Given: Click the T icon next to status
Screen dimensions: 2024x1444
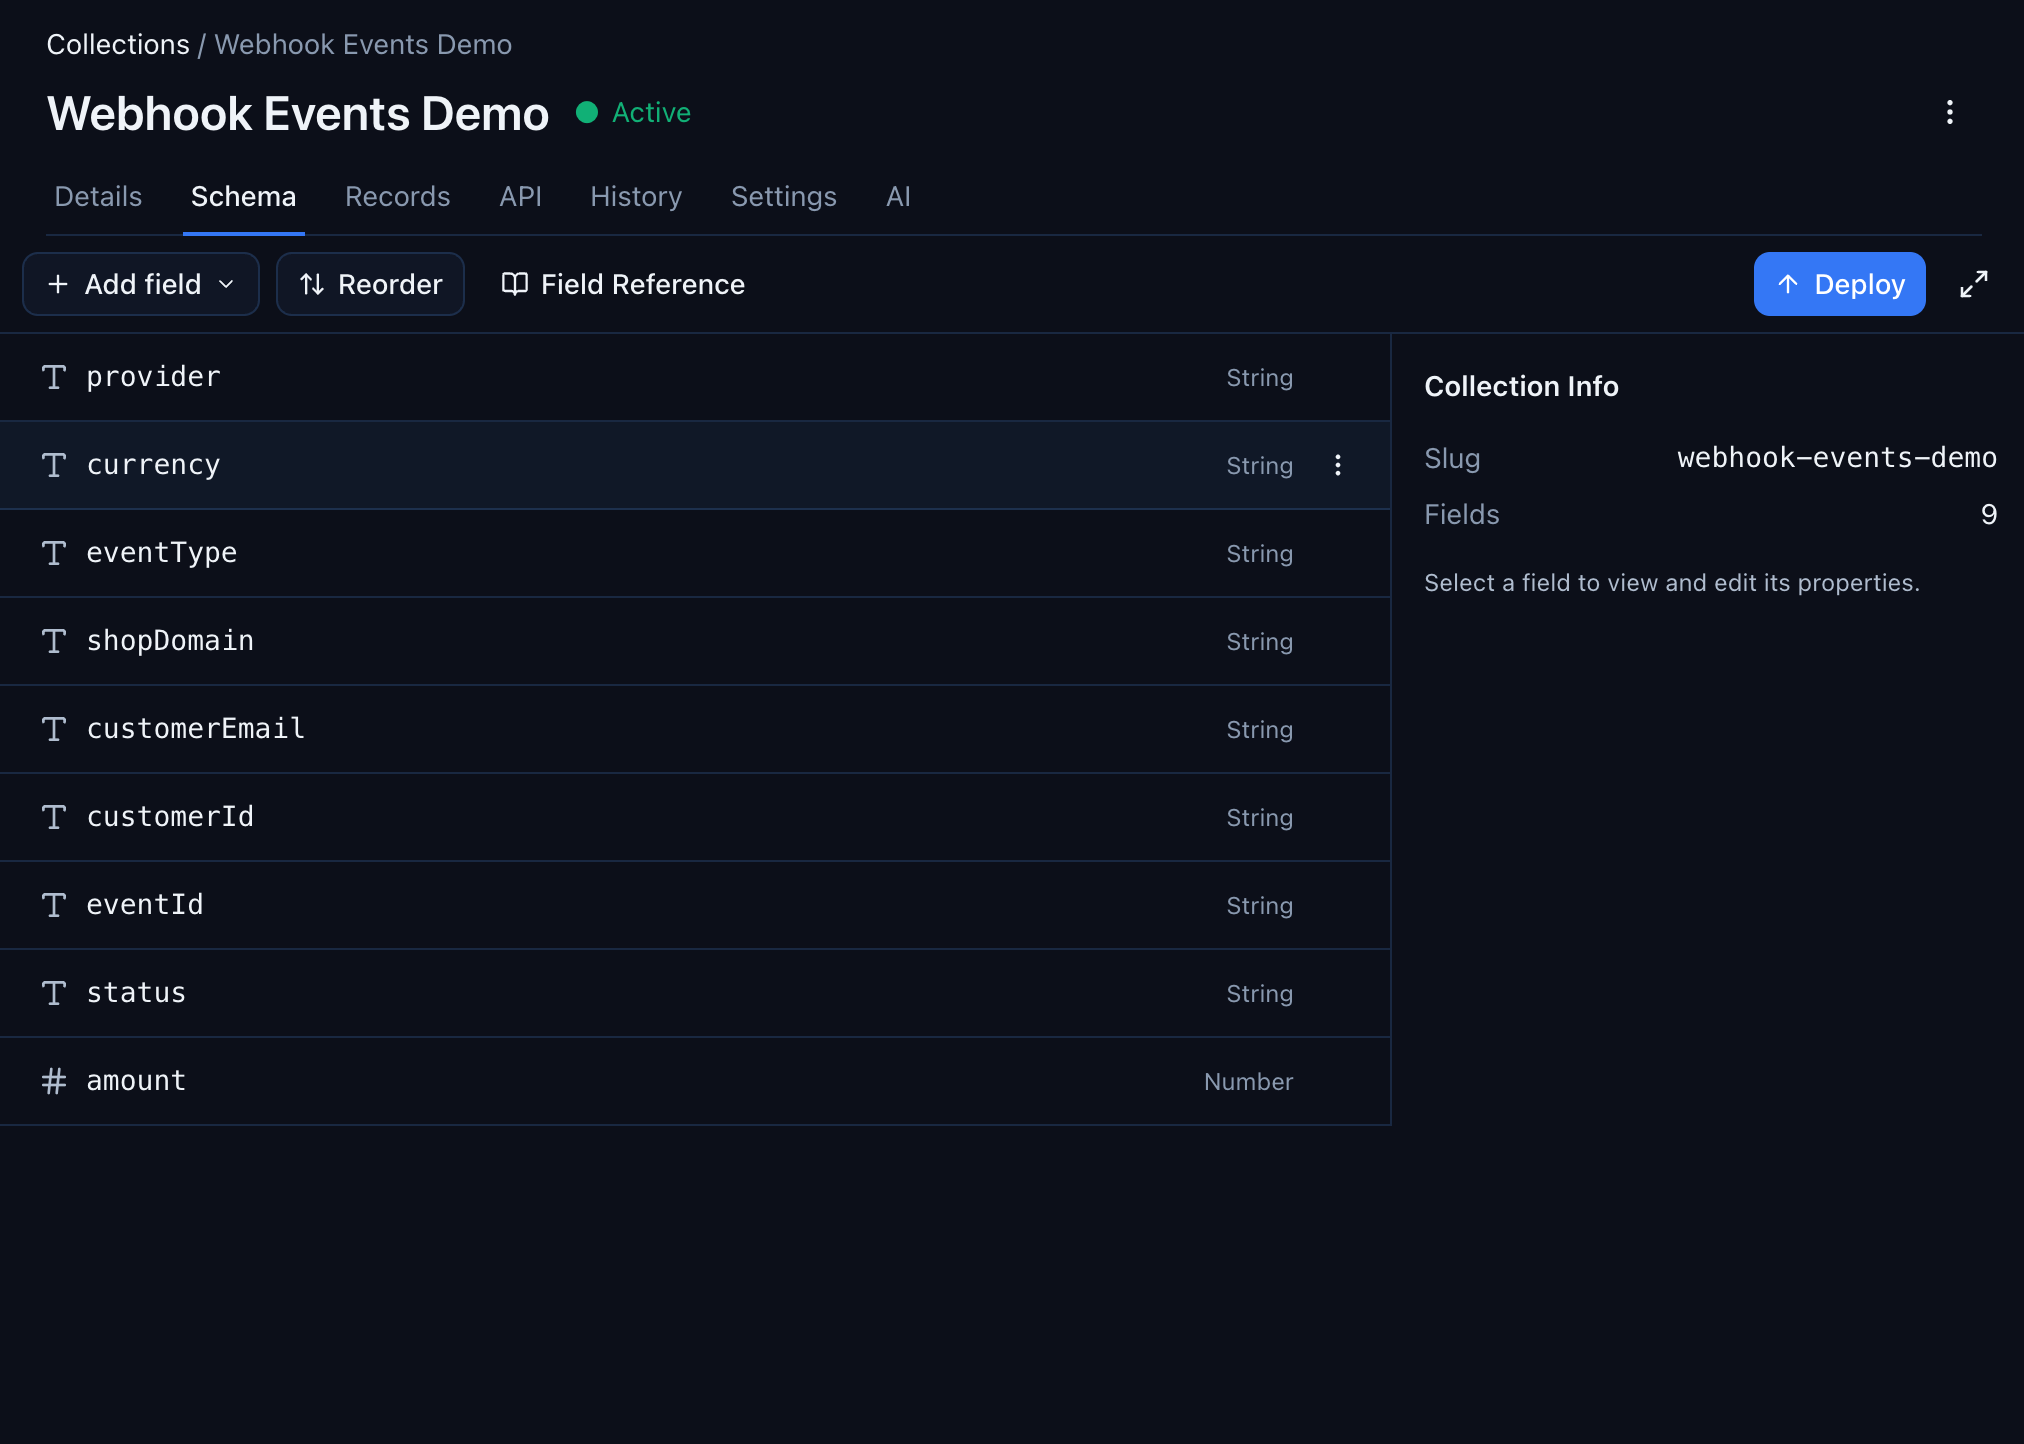Looking at the screenshot, I should tap(54, 993).
